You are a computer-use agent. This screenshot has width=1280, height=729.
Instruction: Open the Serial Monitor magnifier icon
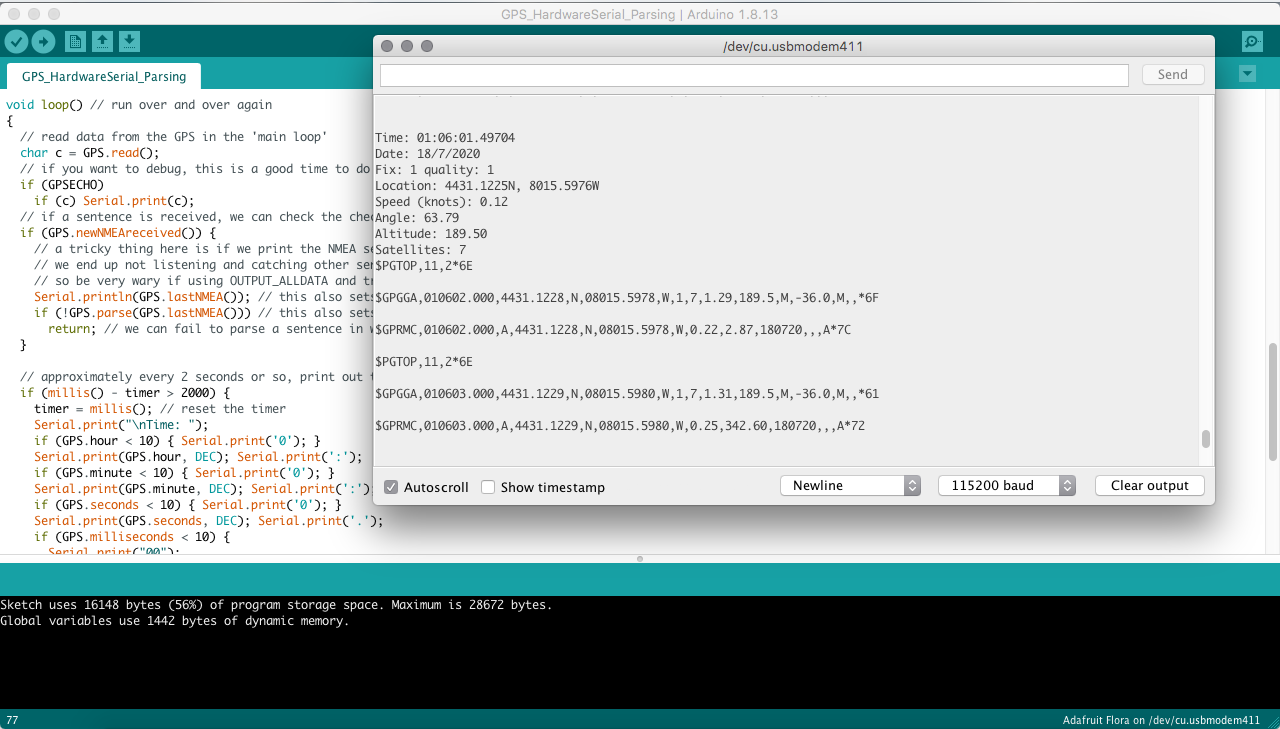[x=1251, y=41]
